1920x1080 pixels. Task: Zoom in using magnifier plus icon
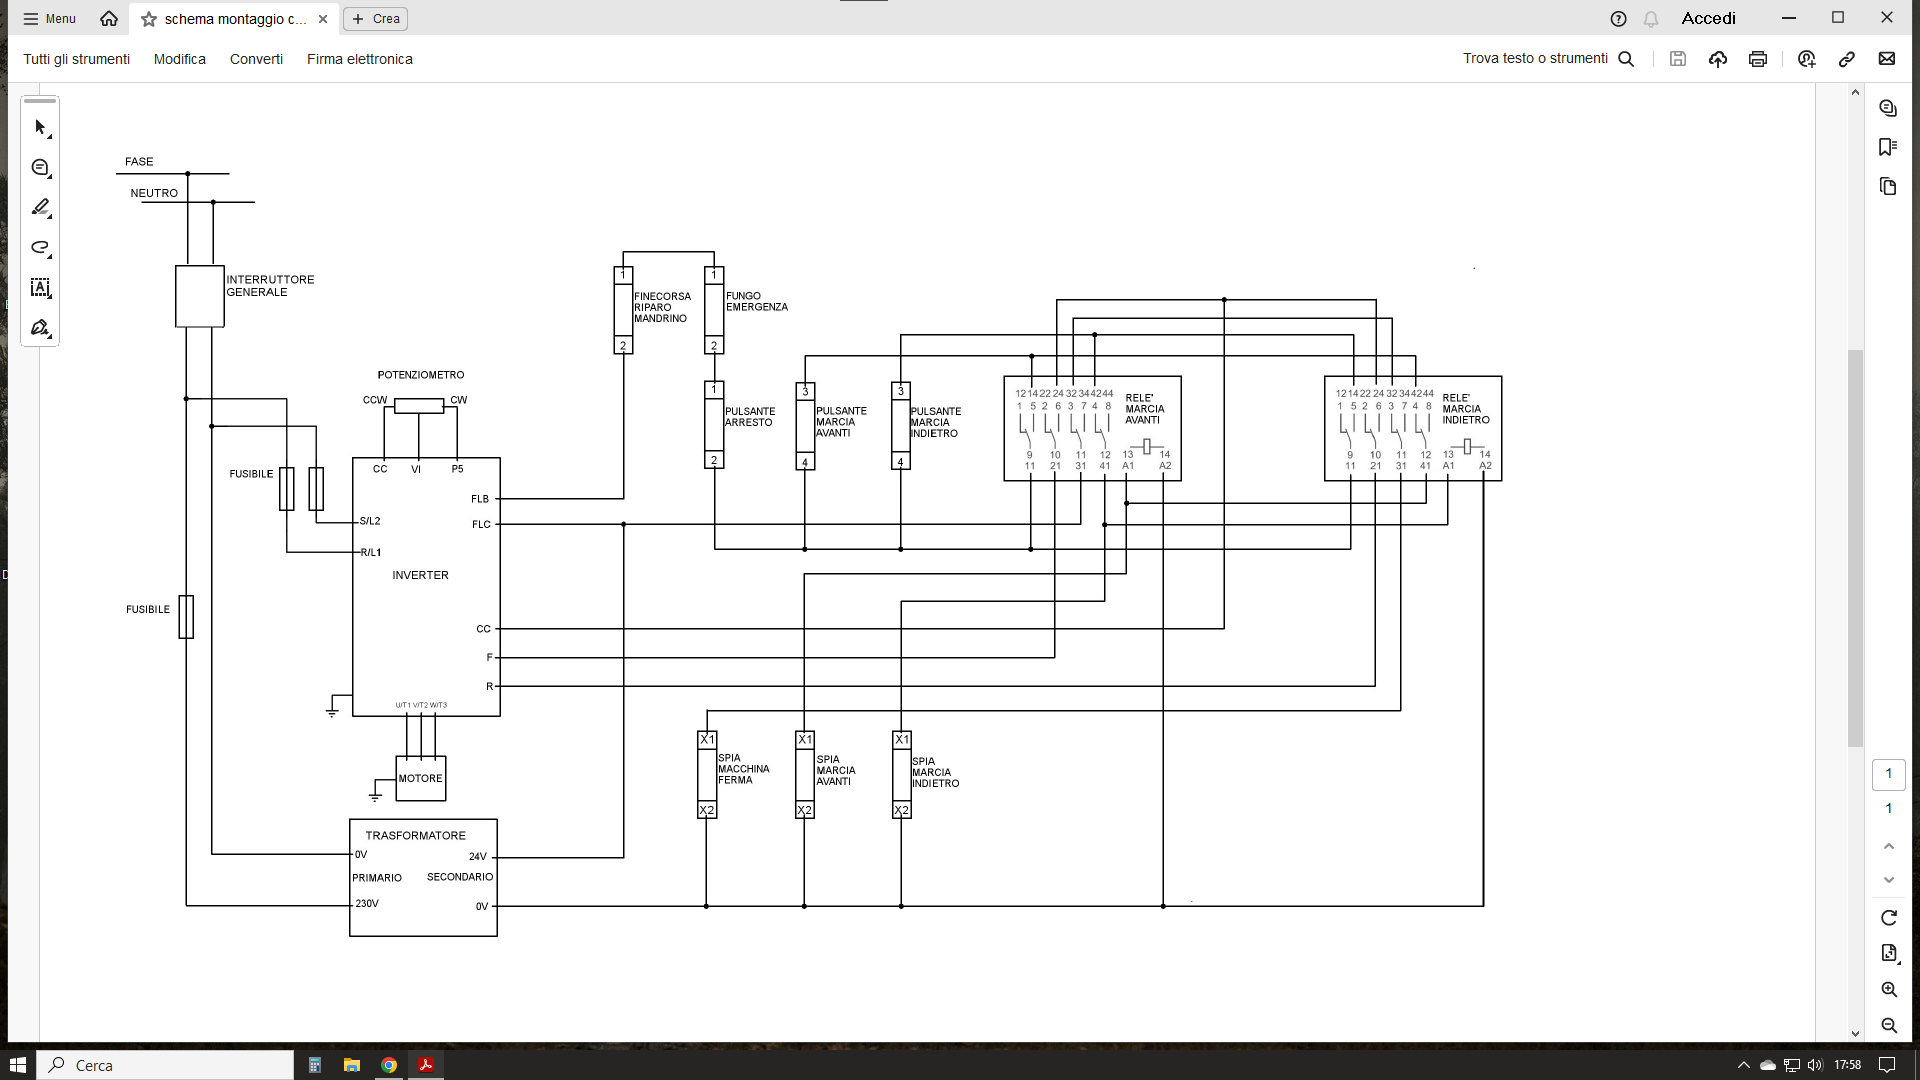pyautogui.click(x=1888, y=990)
